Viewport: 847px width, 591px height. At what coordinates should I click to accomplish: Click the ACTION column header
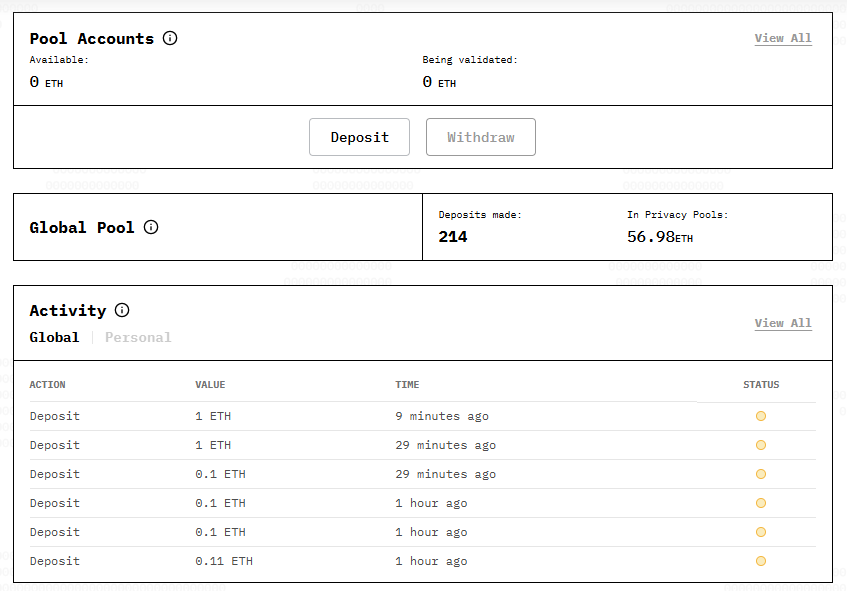(x=47, y=385)
